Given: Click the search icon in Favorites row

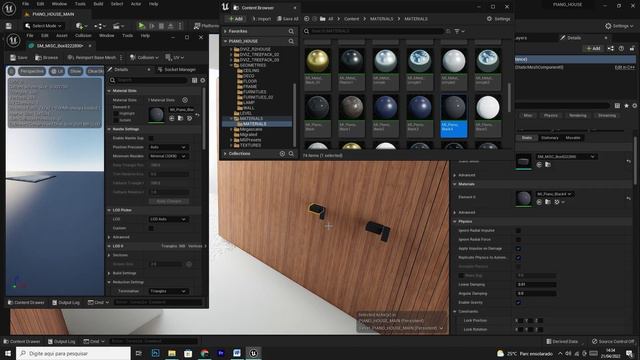Looking at the screenshot, I should (x=291, y=31).
